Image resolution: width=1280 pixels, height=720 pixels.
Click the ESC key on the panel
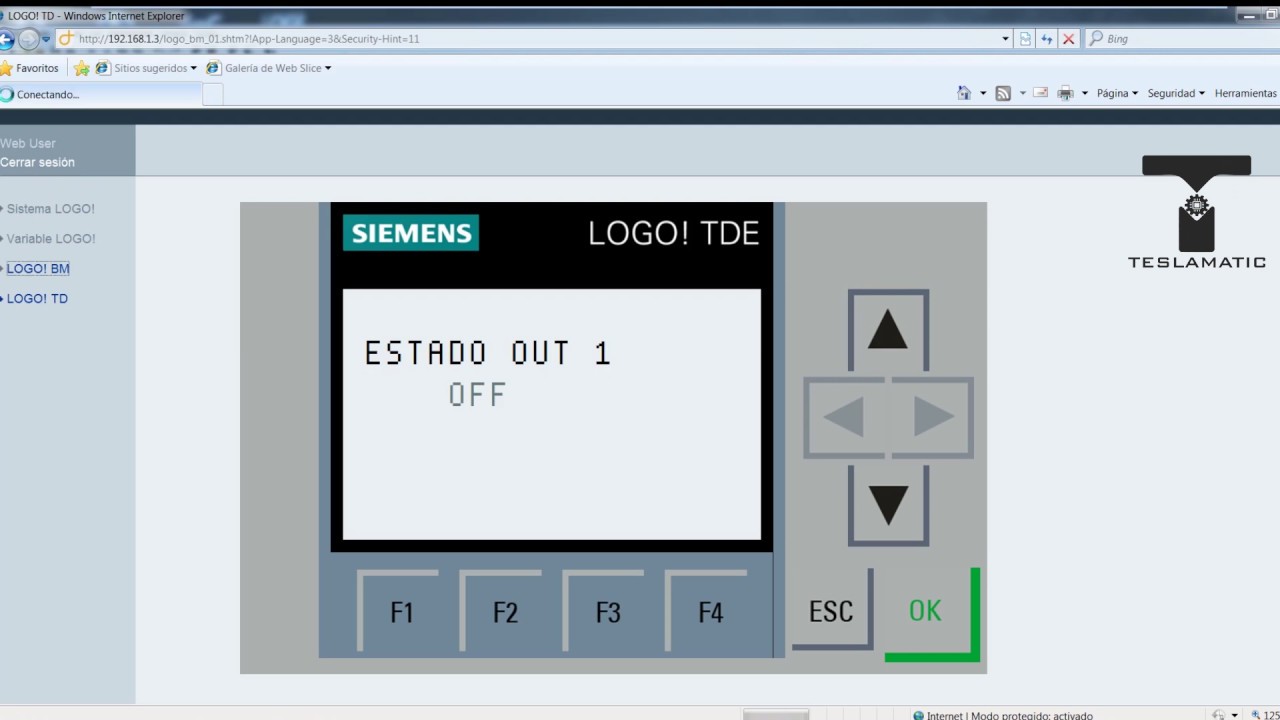coord(831,610)
